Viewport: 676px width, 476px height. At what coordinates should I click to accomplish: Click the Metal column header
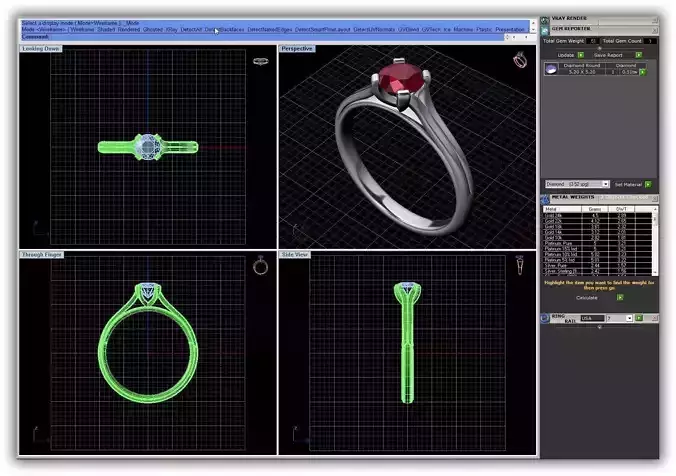(562, 209)
